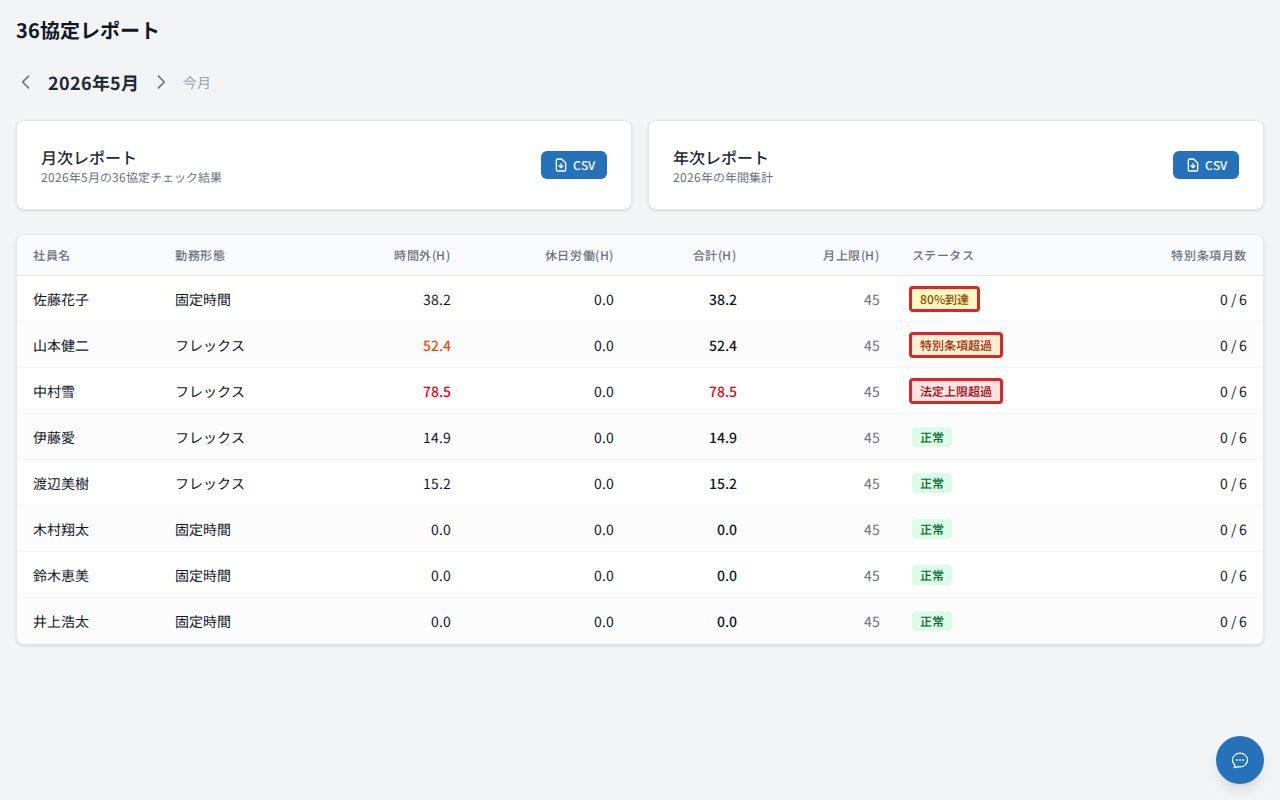Image resolution: width=1280 pixels, height=800 pixels.
Task: Click 正常 badge in 井上浩太 row
Action: point(932,621)
